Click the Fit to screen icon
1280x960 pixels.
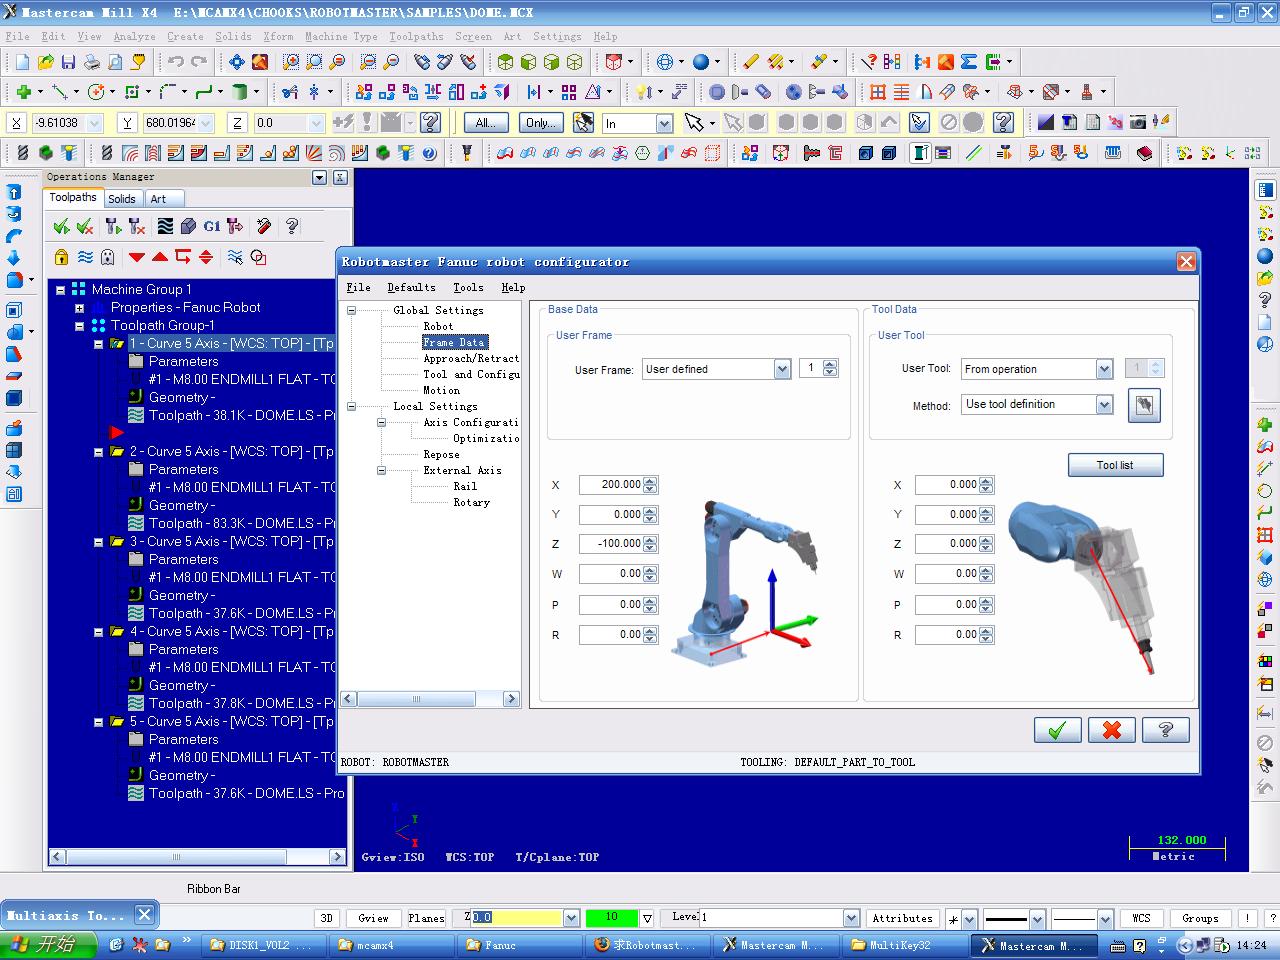point(237,62)
